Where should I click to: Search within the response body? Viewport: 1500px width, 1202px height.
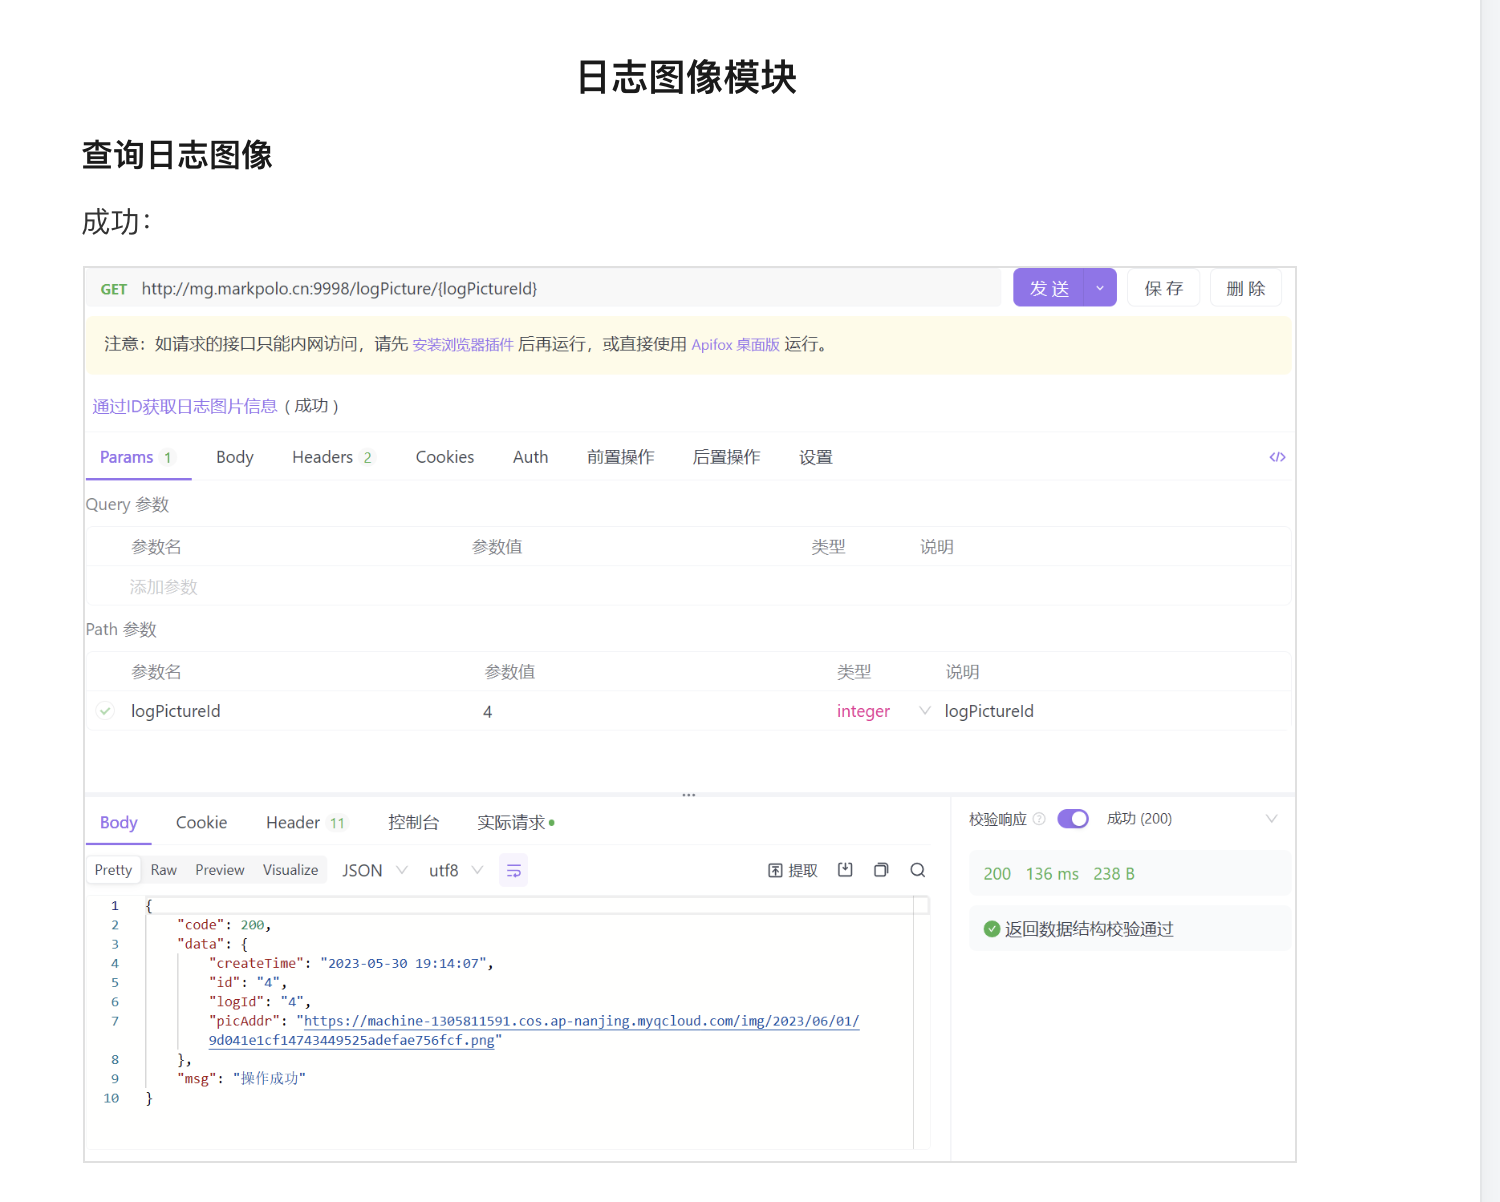coord(917,870)
